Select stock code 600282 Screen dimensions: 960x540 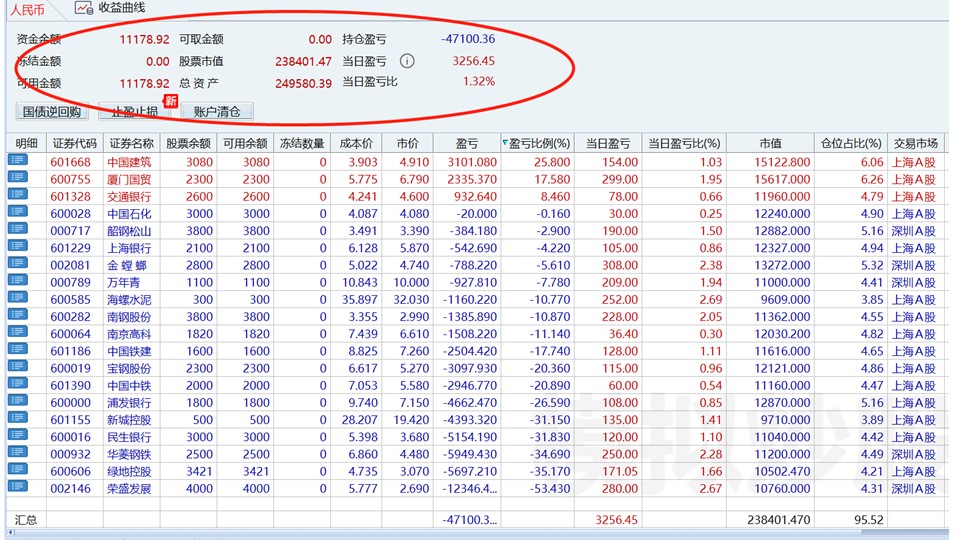[x=70, y=317]
